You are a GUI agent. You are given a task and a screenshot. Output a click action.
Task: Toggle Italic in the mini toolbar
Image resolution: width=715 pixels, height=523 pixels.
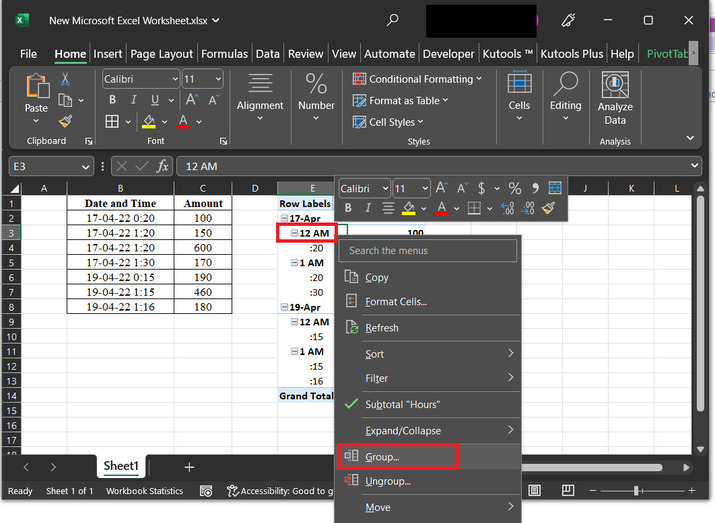[x=367, y=208]
